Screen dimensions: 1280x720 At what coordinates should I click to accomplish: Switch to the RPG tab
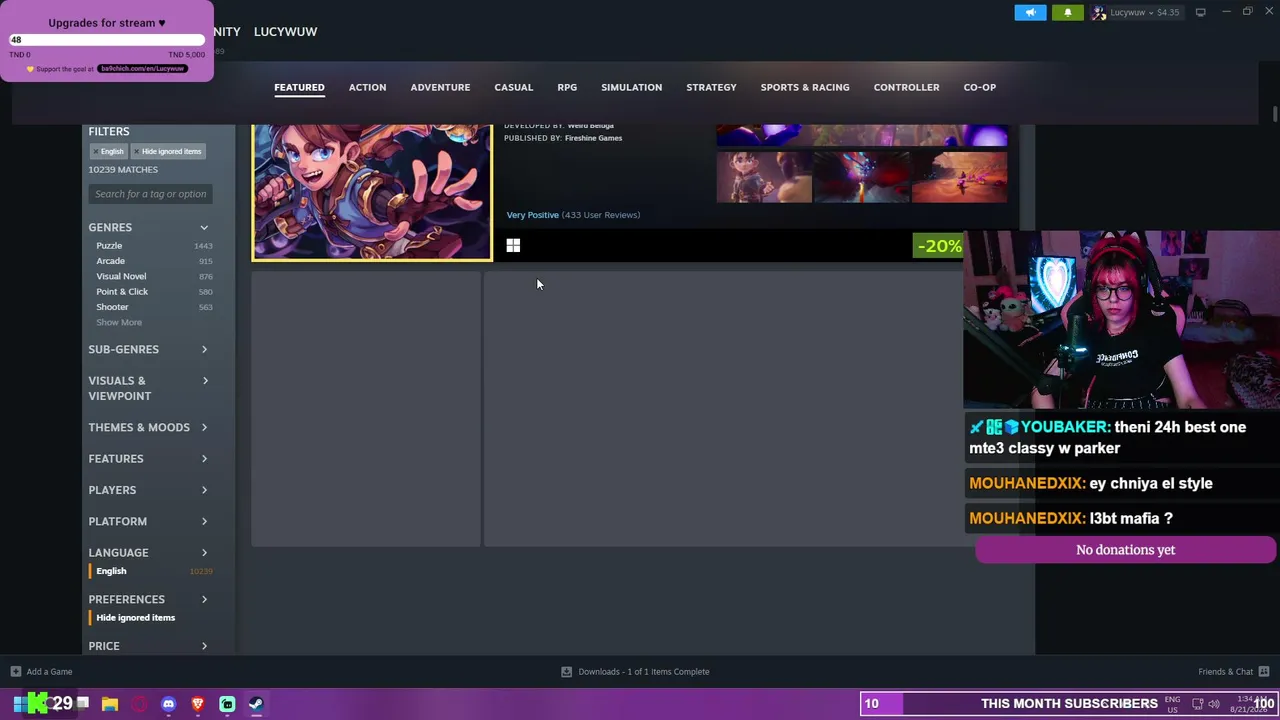tap(567, 87)
